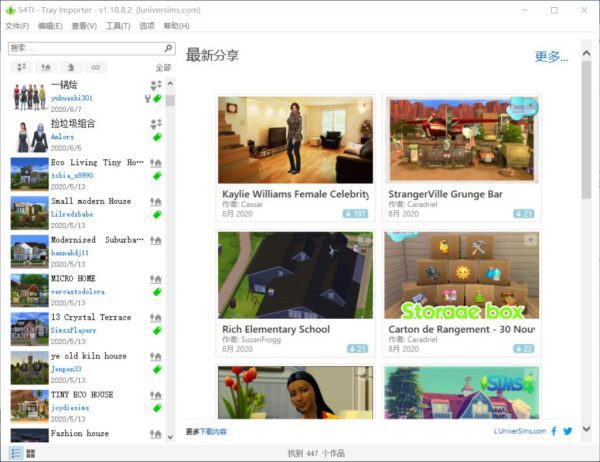Click green tag on ye old kiln house
Screen dimensions: 600x462
(x=157, y=369)
